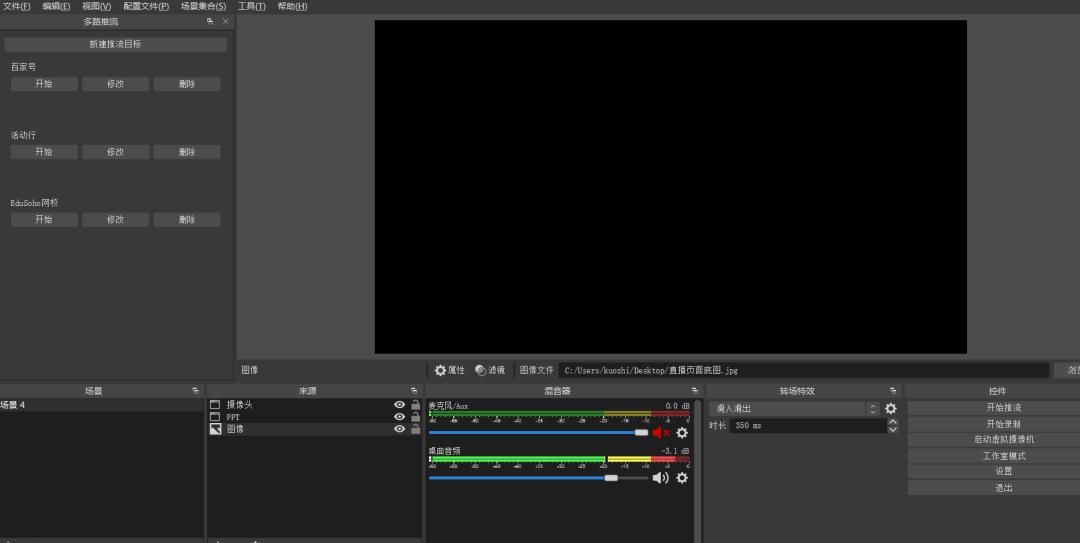Click the black preview canvas
Viewport: 1080px width, 543px height.
[x=670, y=187]
